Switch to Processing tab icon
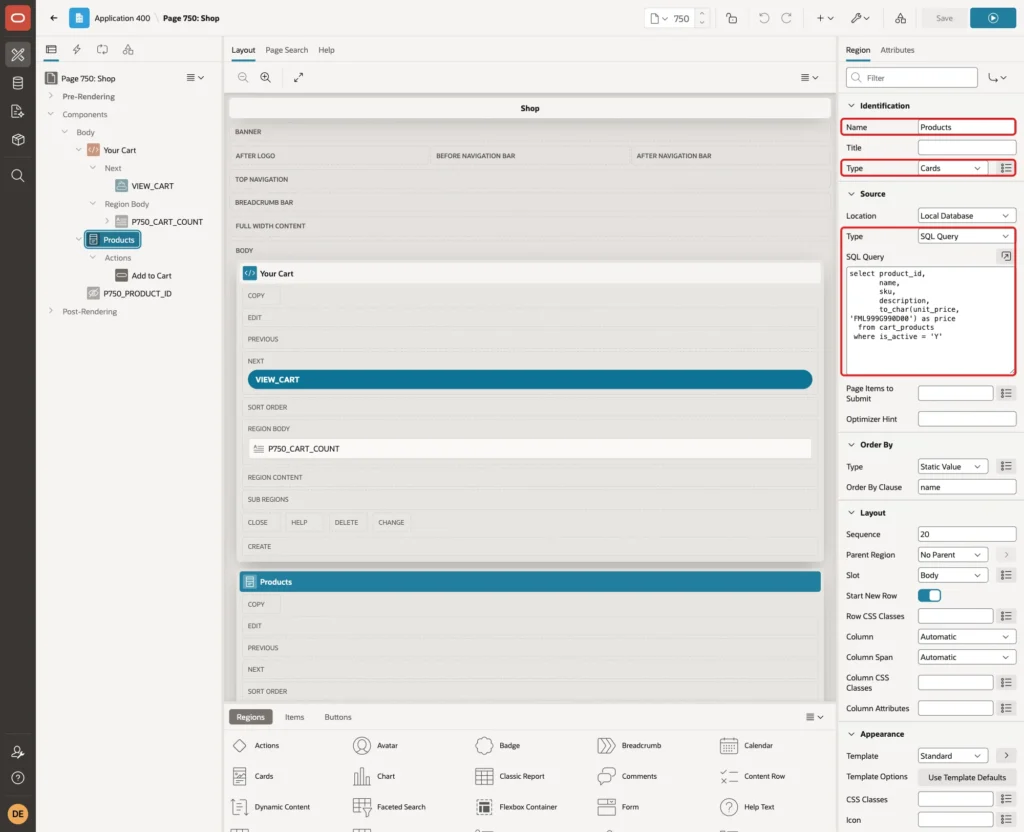 pos(103,50)
